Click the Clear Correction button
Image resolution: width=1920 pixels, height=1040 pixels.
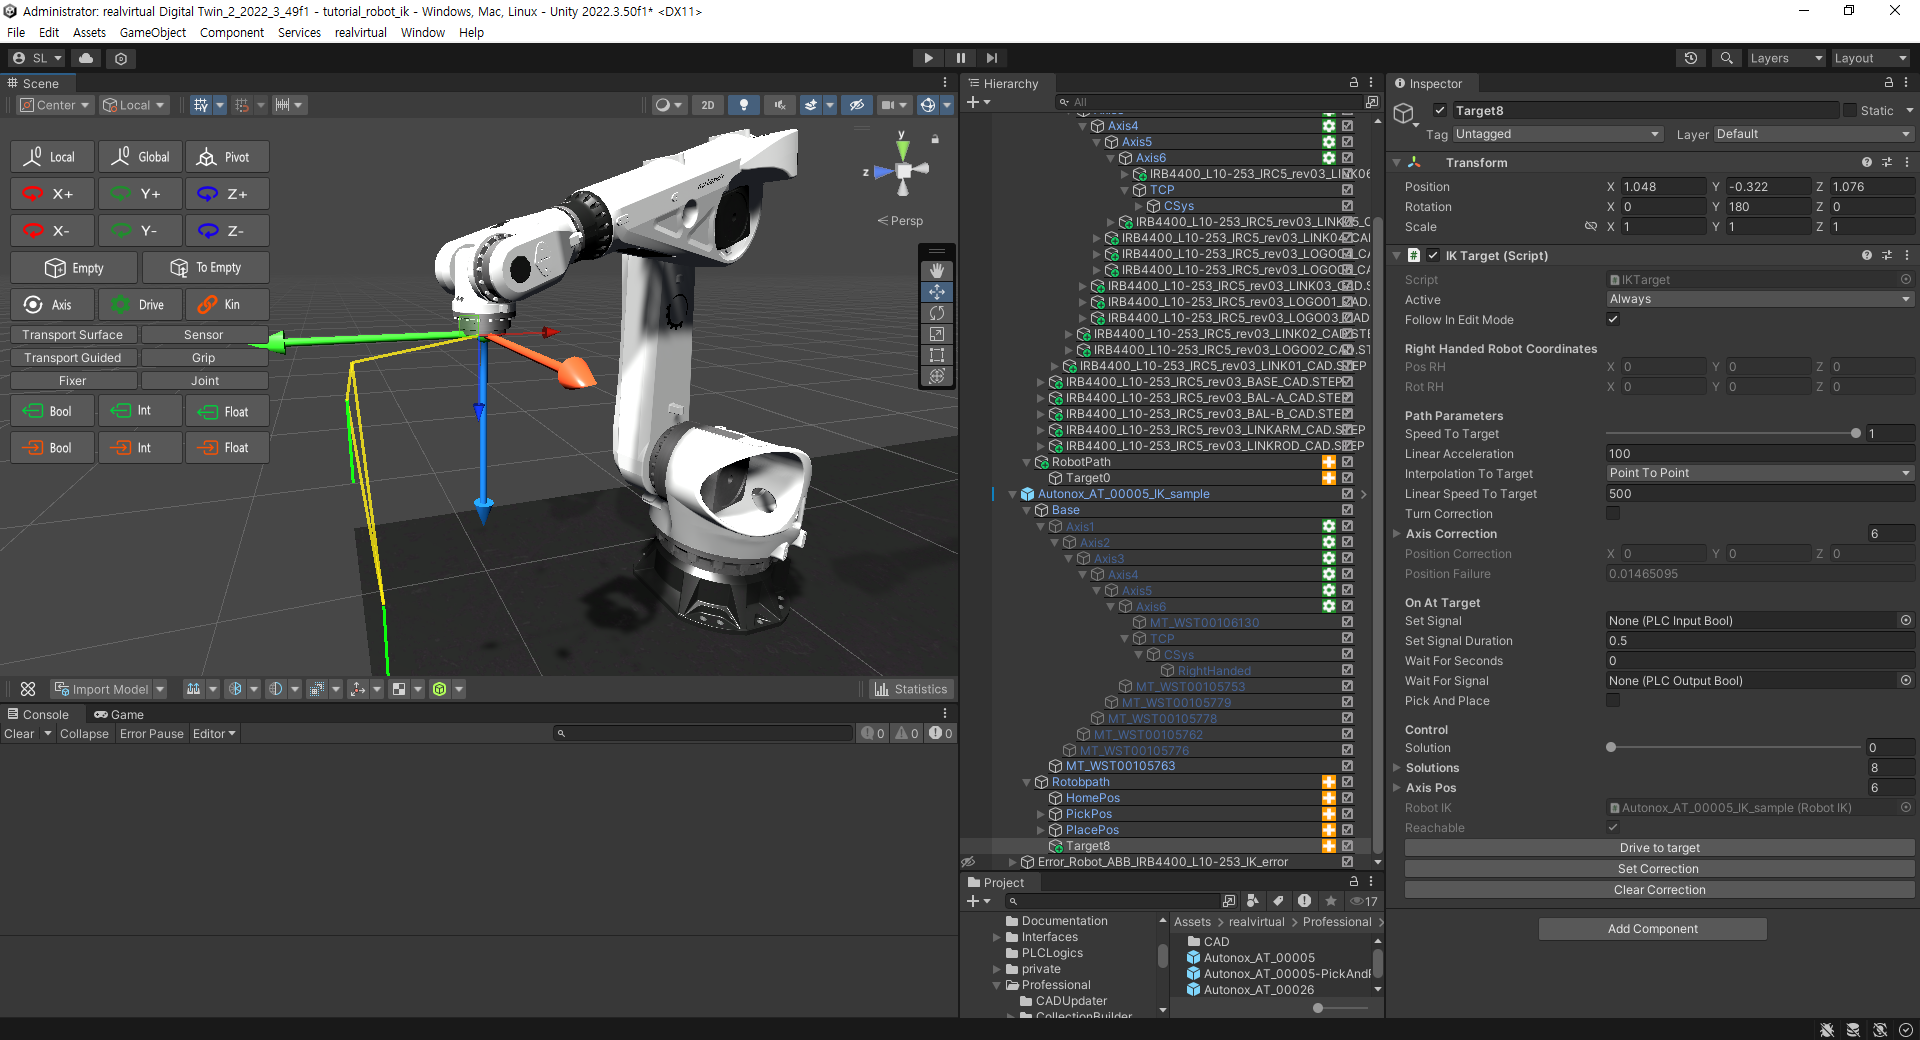pos(1659,890)
